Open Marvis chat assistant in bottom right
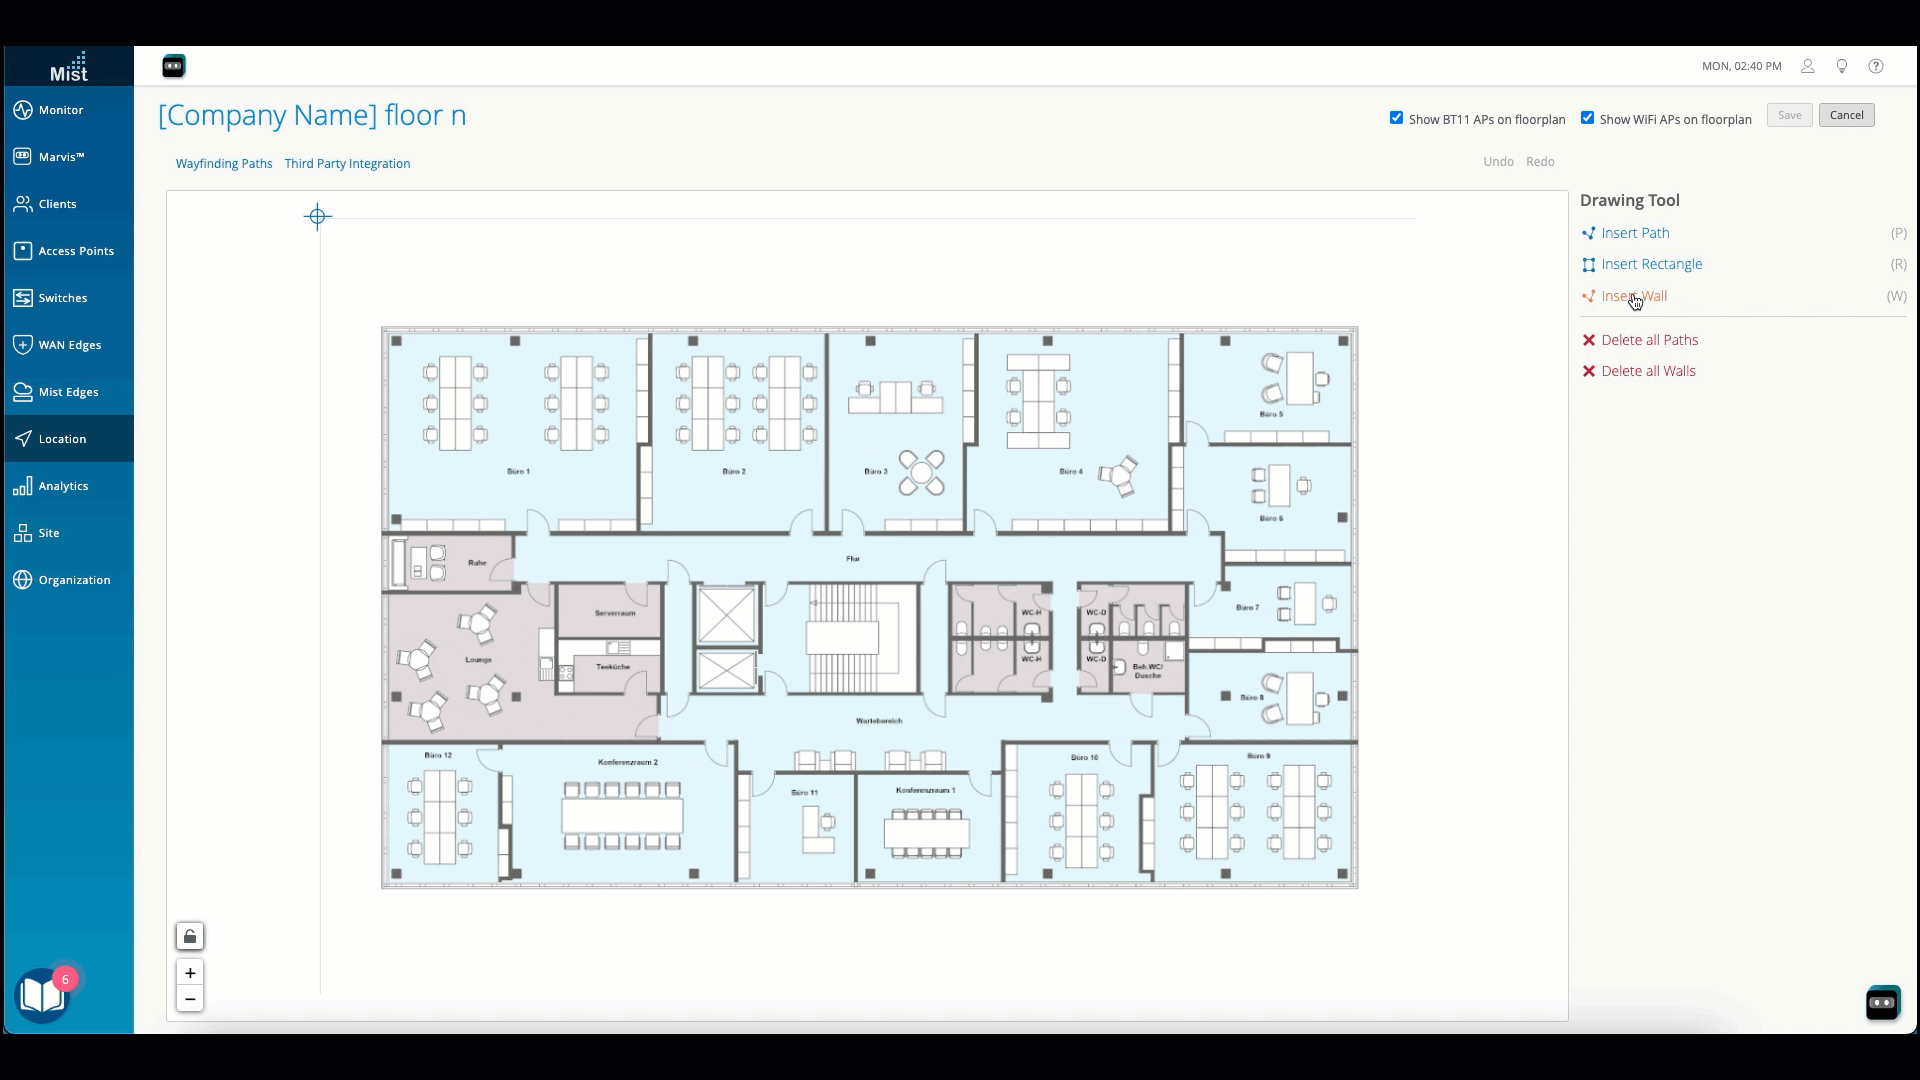 click(1882, 1002)
